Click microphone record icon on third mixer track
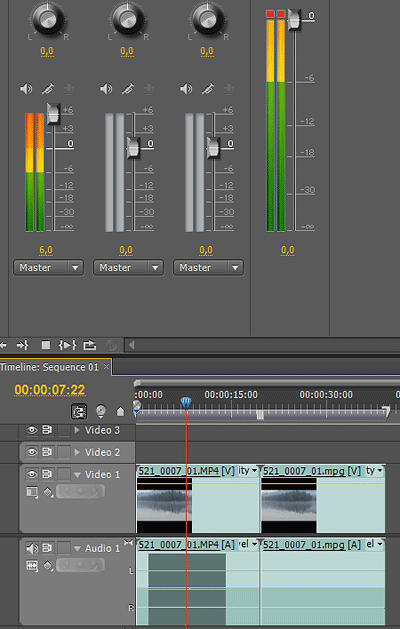 coord(229,89)
